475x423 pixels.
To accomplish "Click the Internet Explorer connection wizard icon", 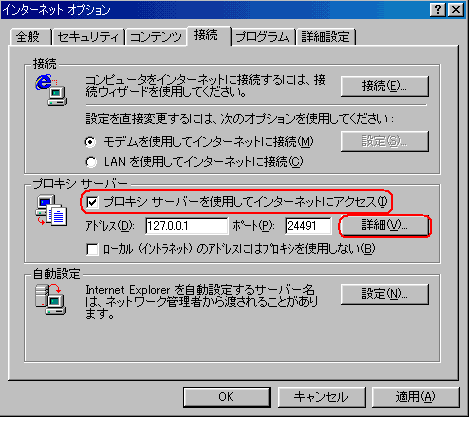I will (x=51, y=90).
